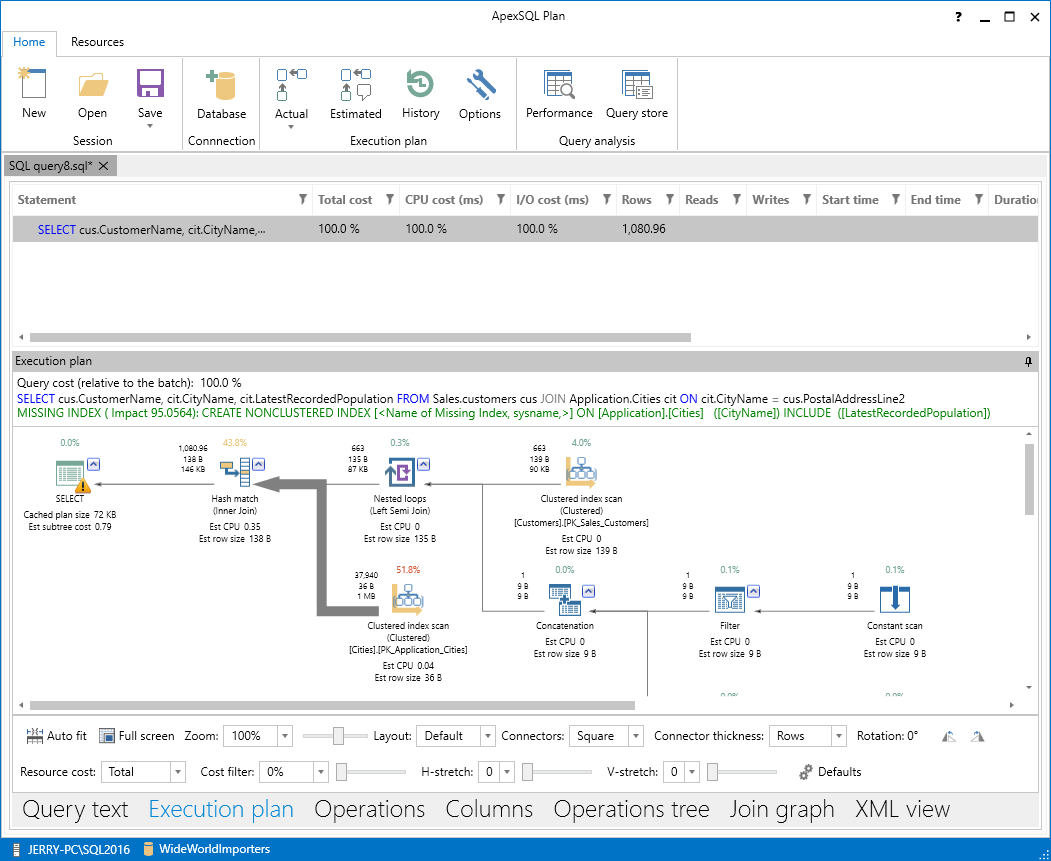
Task: Select Customers clustered index scan icon
Action: [580, 472]
